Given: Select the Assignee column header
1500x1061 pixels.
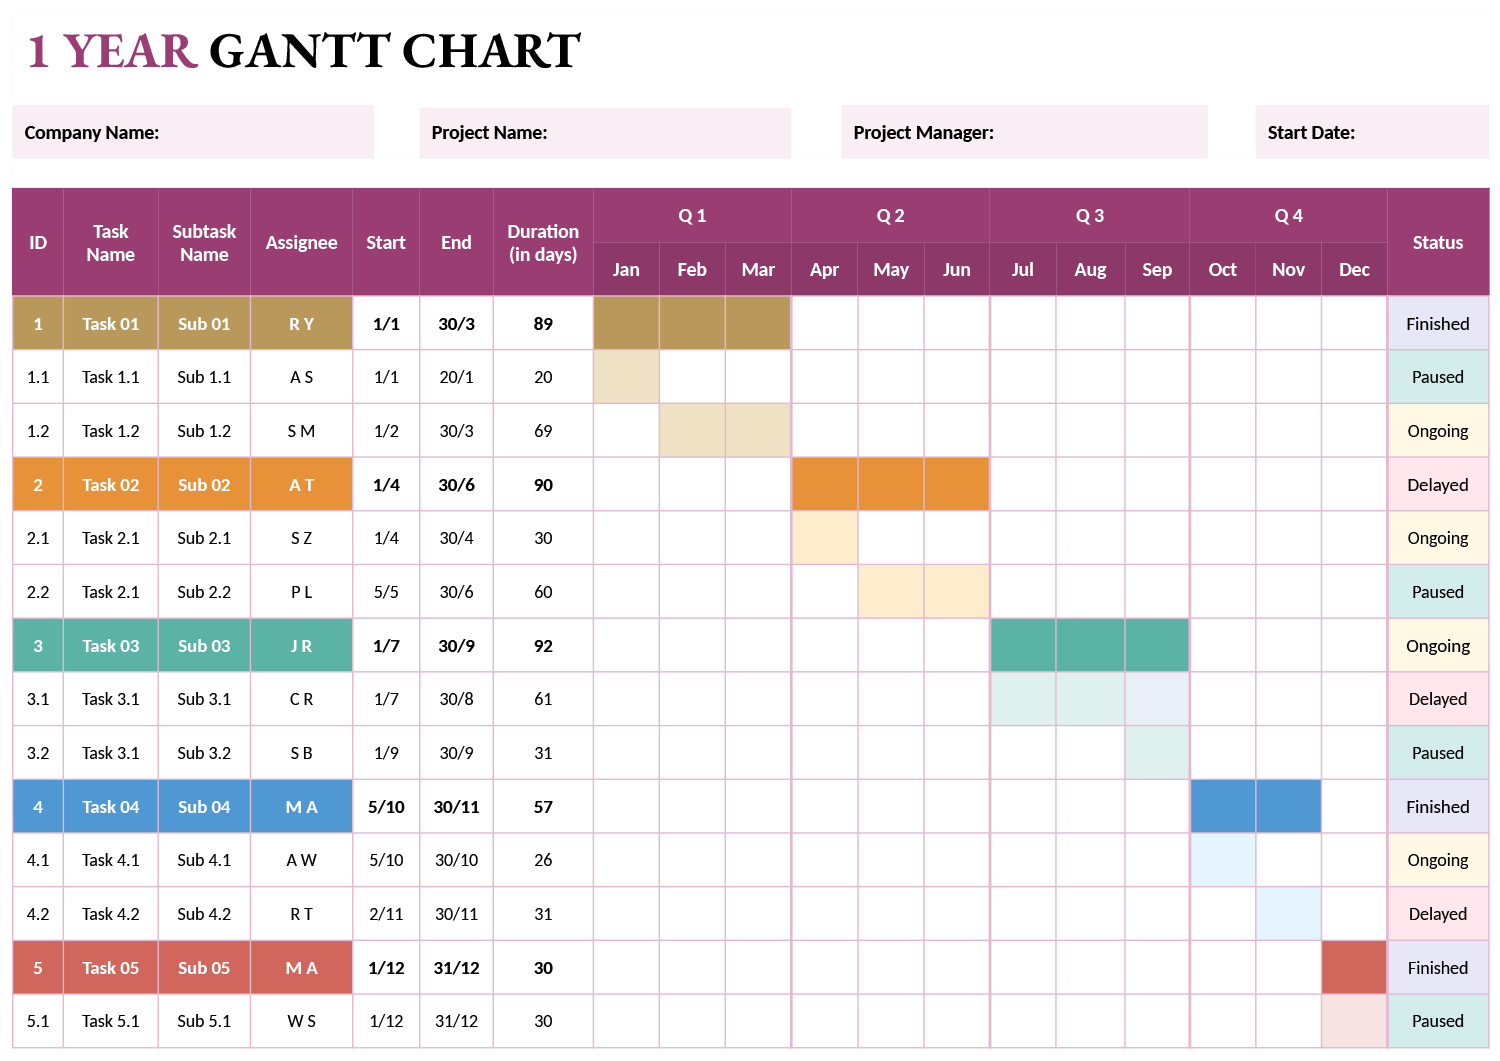Looking at the screenshot, I should click(301, 243).
